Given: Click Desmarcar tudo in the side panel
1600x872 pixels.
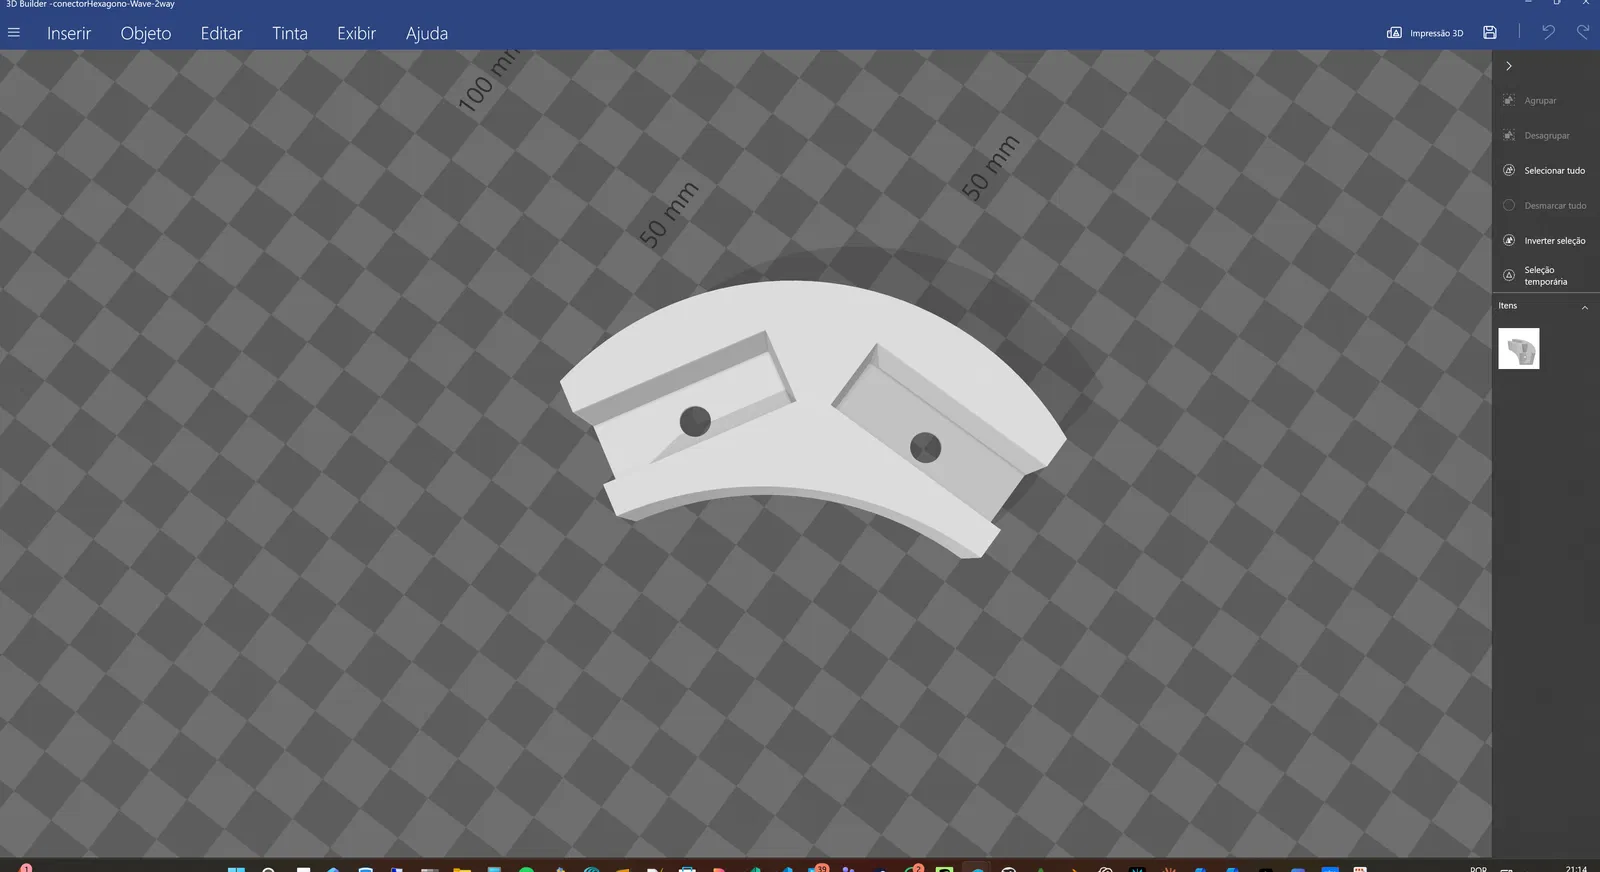Looking at the screenshot, I should (x=1545, y=205).
